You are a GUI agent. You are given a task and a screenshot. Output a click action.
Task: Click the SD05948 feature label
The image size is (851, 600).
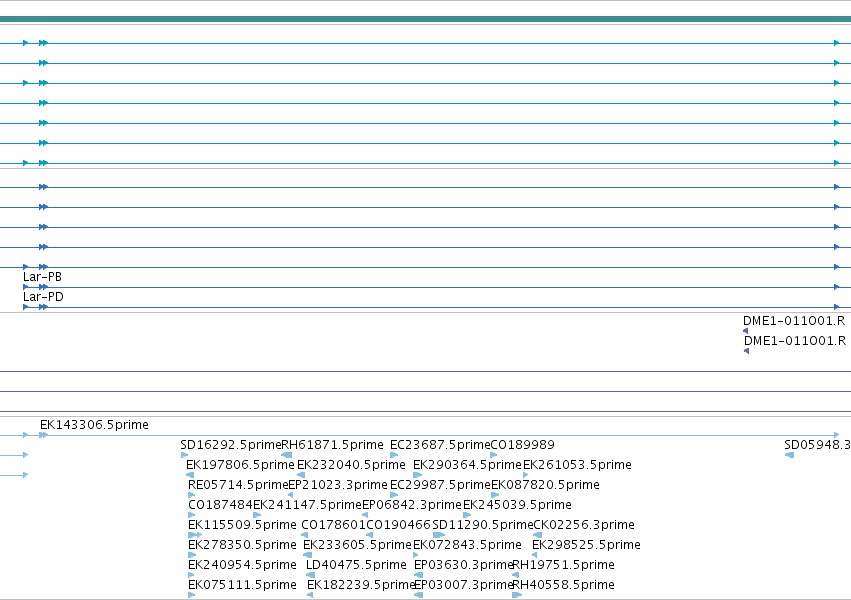[817, 445]
